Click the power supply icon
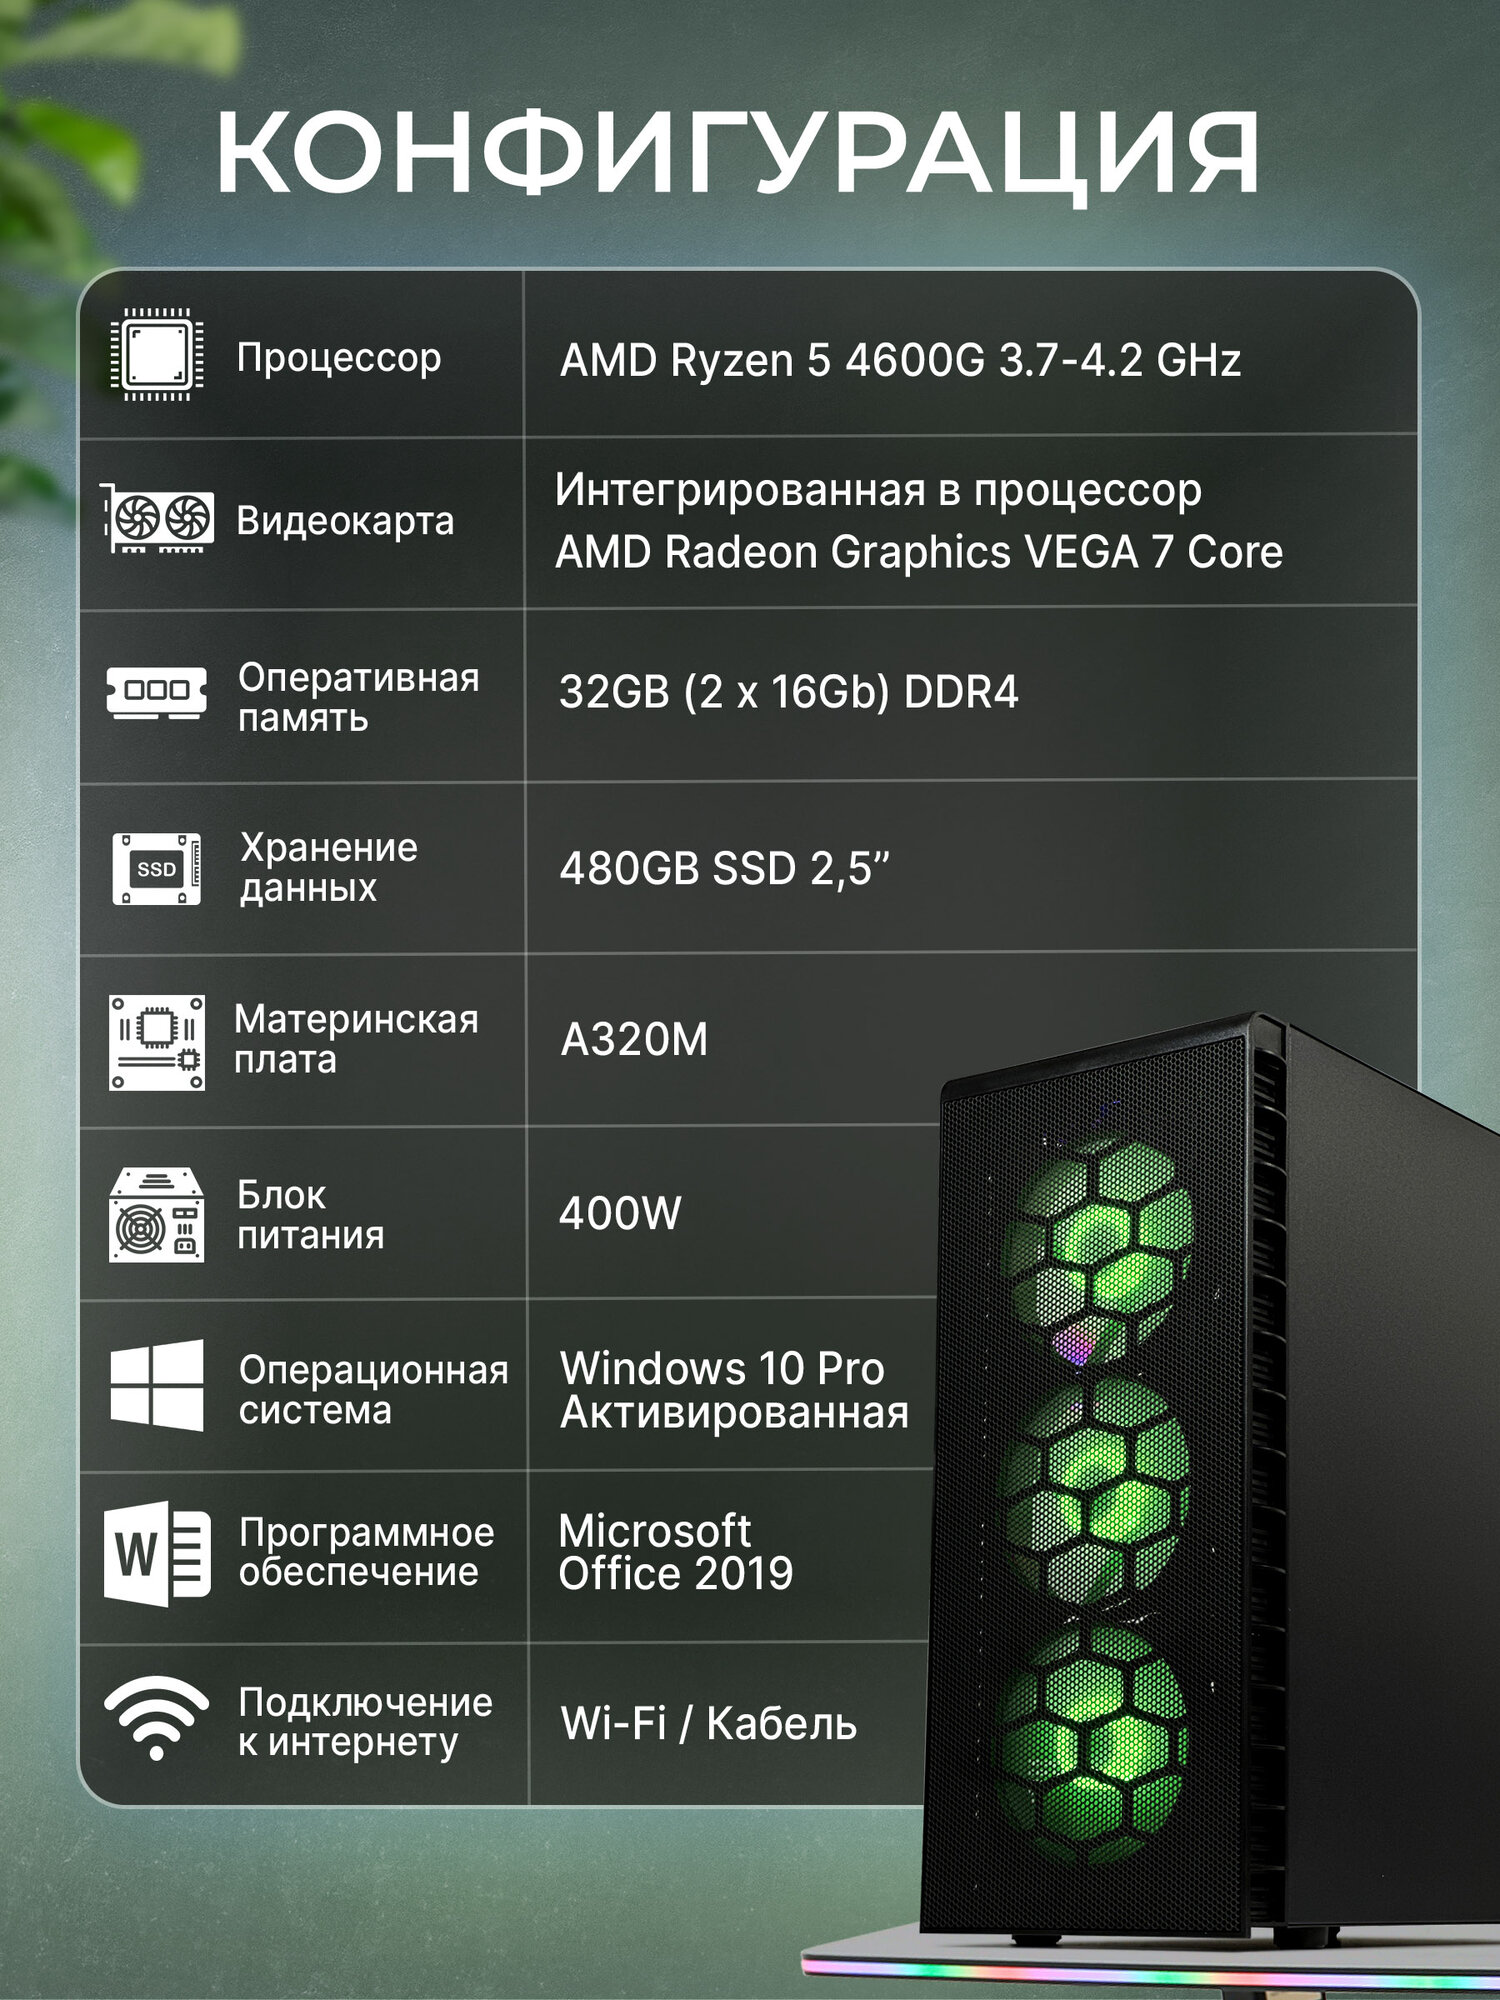1500x2000 pixels. pyautogui.click(x=157, y=1215)
